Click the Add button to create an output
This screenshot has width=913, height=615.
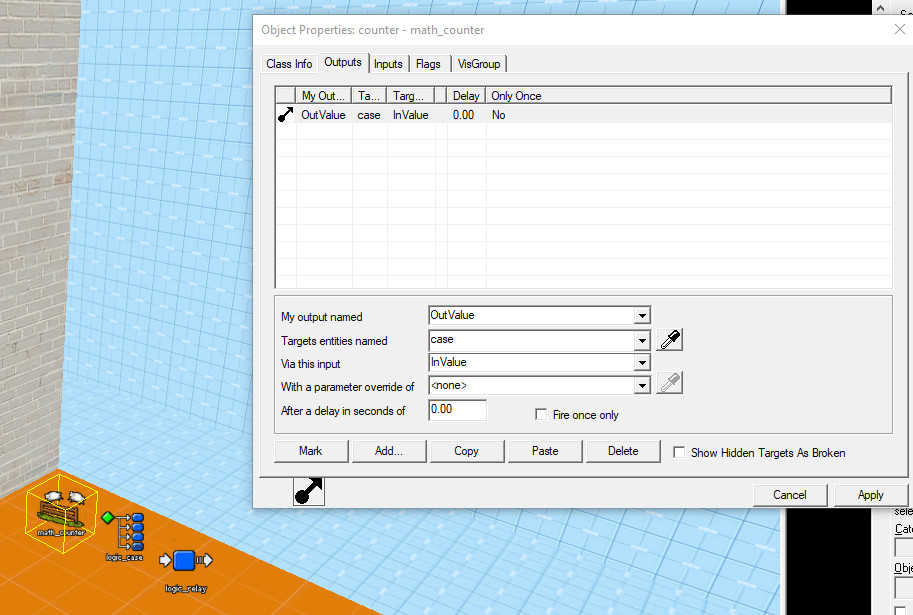(x=388, y=450)
